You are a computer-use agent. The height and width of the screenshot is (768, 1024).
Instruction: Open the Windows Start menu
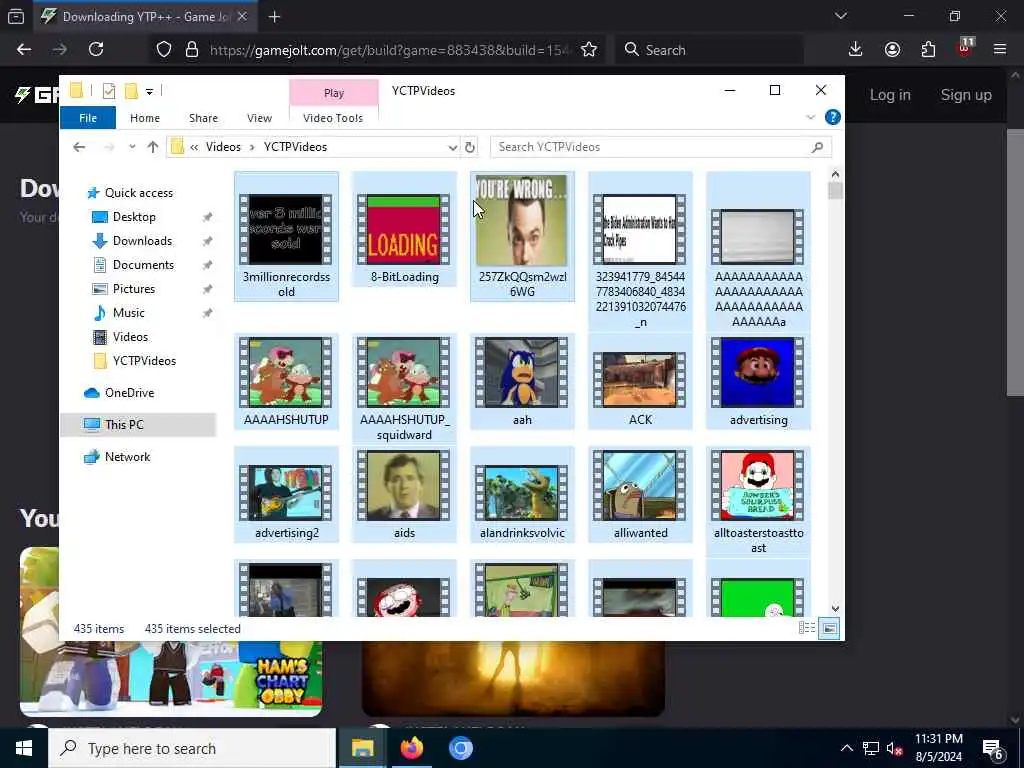pos(24,748)
